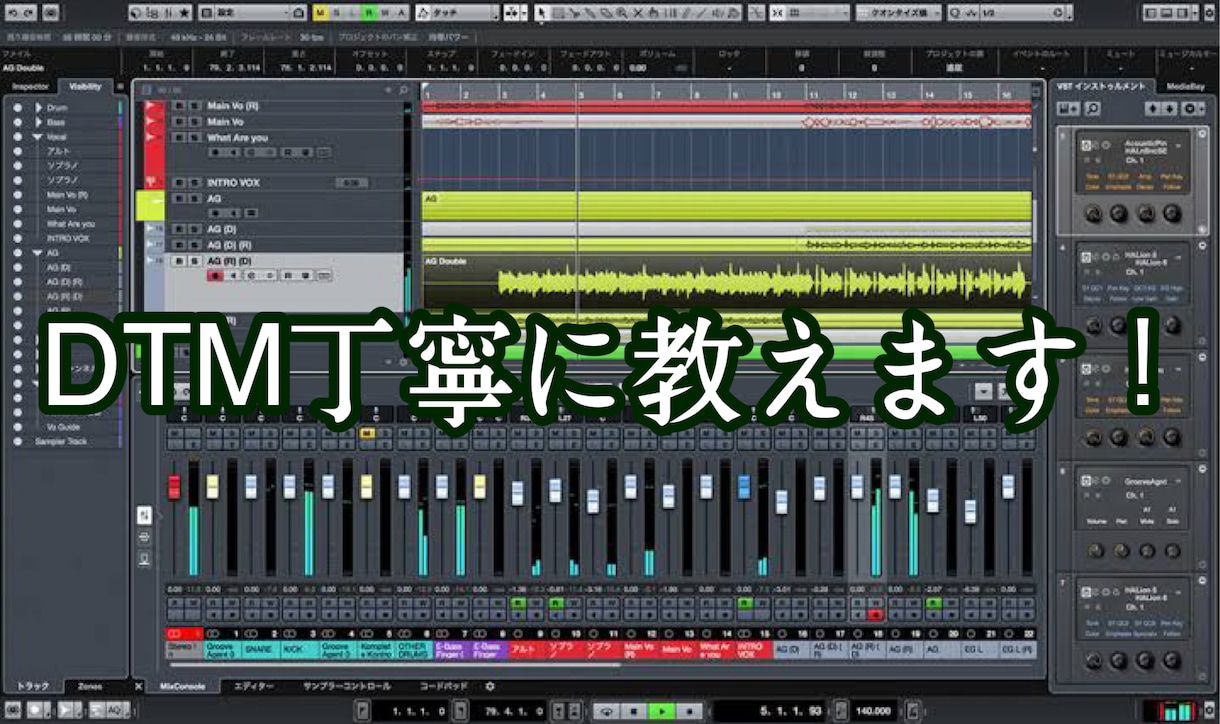
Task: Switch to the Visibility tab
Action: tap(85, 87)
